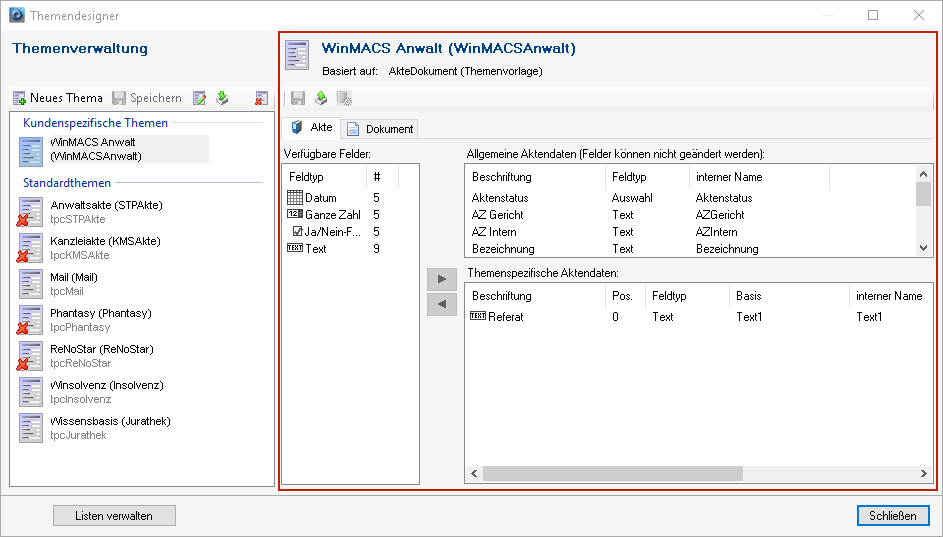Click the Themendesigner app icon in title bar
The width and height of the screenshot is (943, 537).
(17, 15)
